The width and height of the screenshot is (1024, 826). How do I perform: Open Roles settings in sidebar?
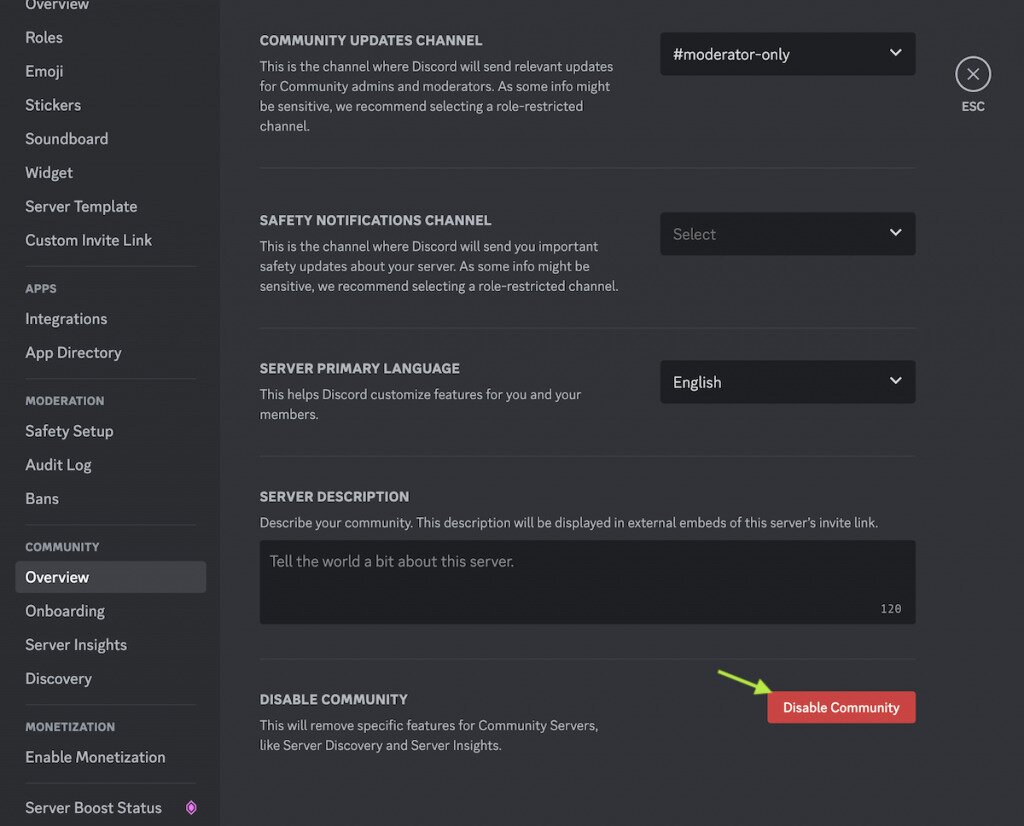(44, 37)
